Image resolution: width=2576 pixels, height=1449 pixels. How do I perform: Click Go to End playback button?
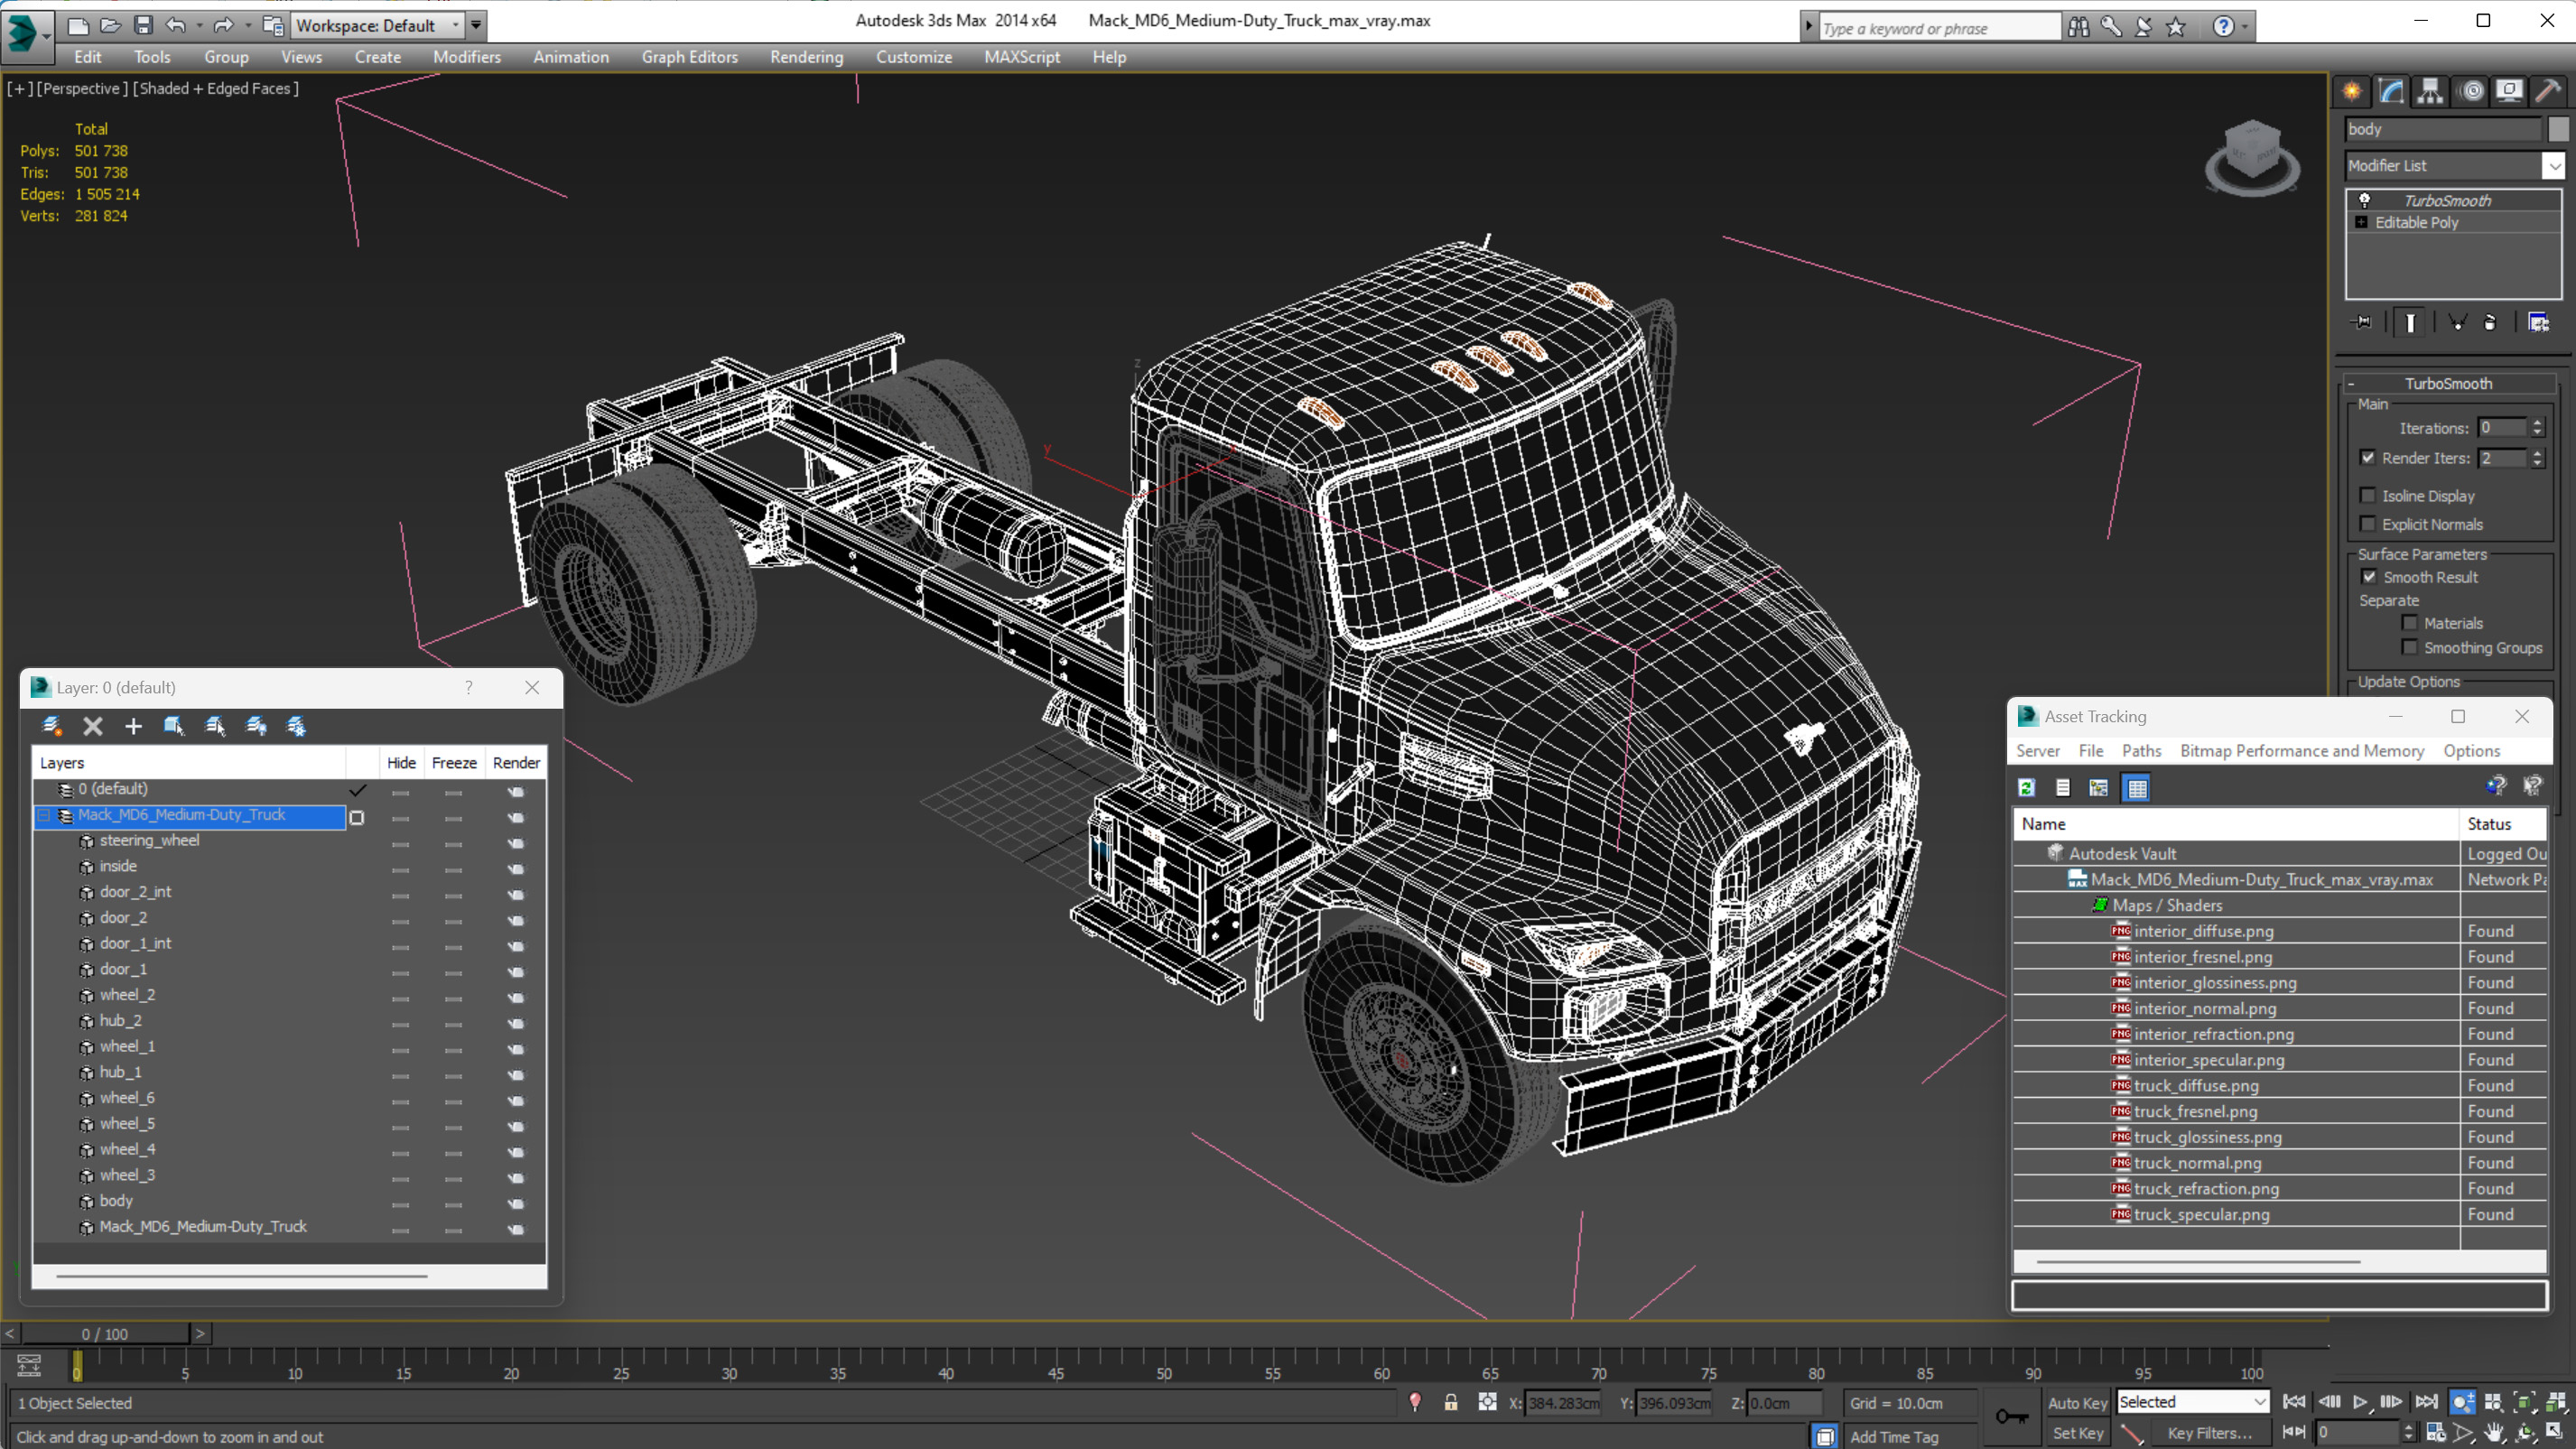tap(2425, 1402)
